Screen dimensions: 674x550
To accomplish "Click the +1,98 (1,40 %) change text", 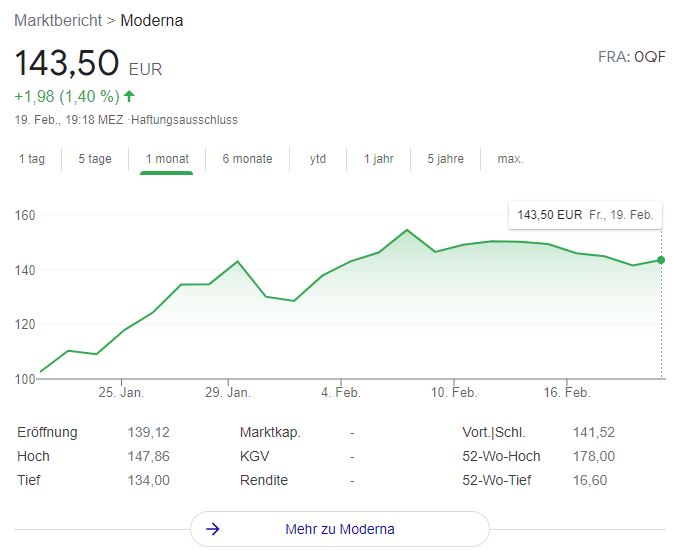I will (x=67, y=96).
